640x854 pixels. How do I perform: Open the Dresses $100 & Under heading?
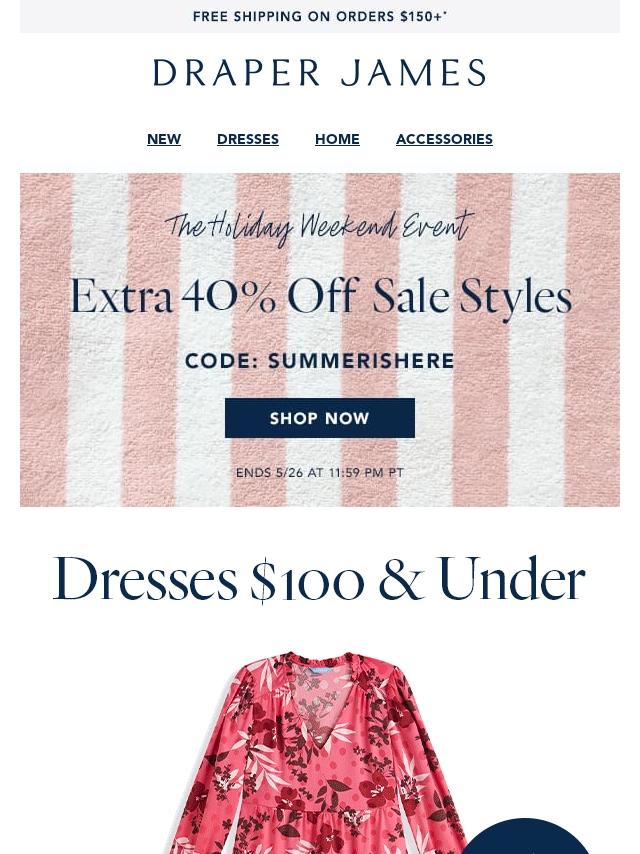tap(319, 578)
